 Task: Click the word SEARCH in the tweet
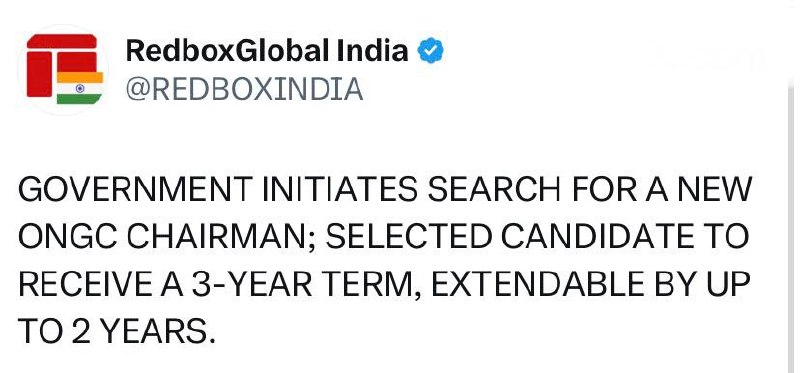(494, 189)
